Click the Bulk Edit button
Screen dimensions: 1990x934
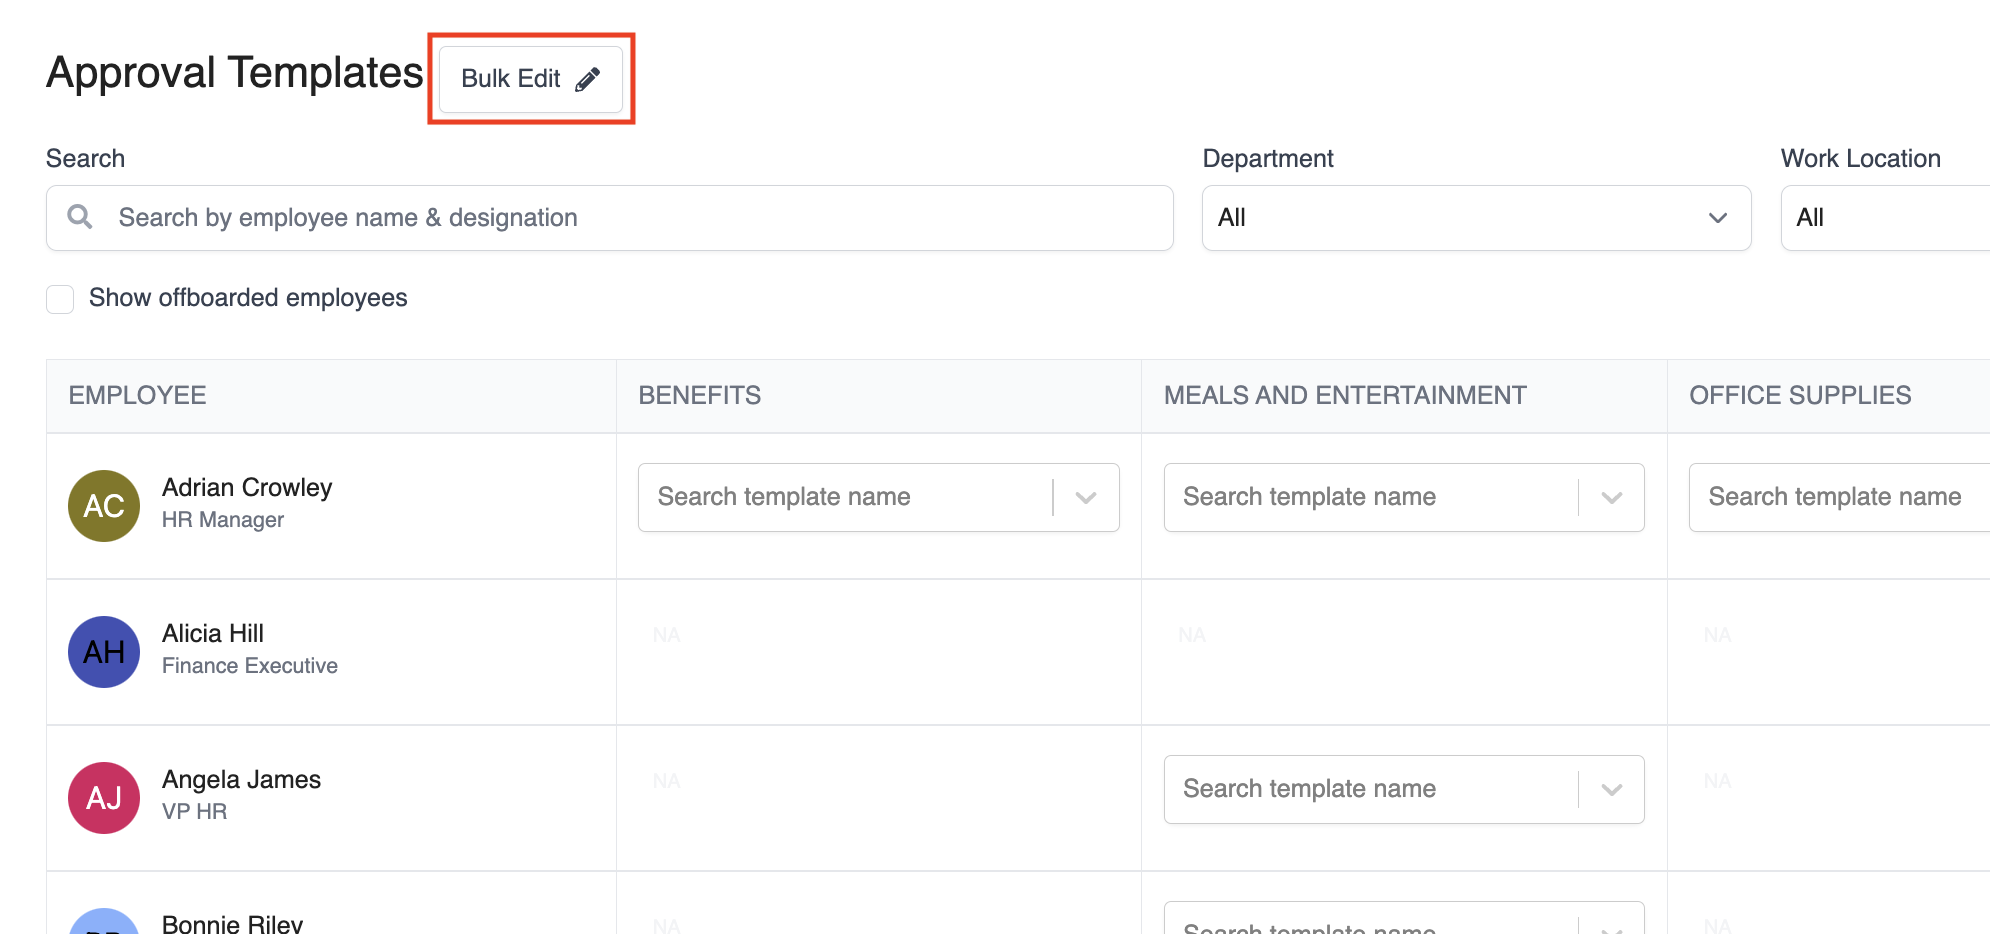531,79
